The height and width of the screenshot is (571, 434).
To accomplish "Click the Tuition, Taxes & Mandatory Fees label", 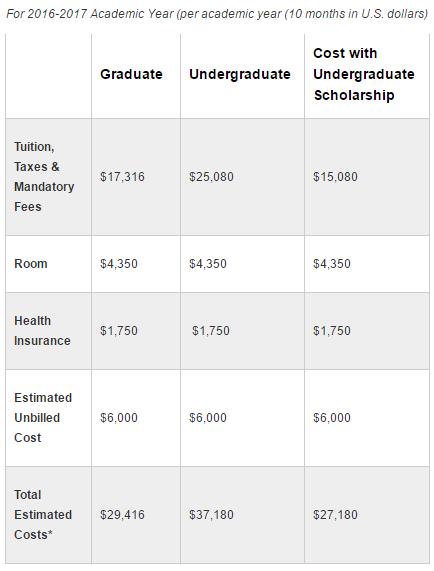I will [44, 177].
